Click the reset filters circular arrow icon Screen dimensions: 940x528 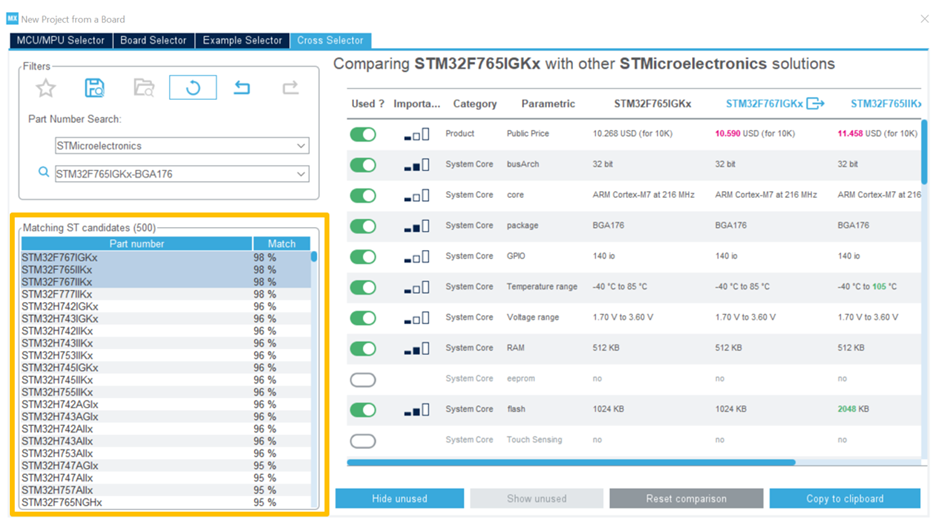(193, 88)
